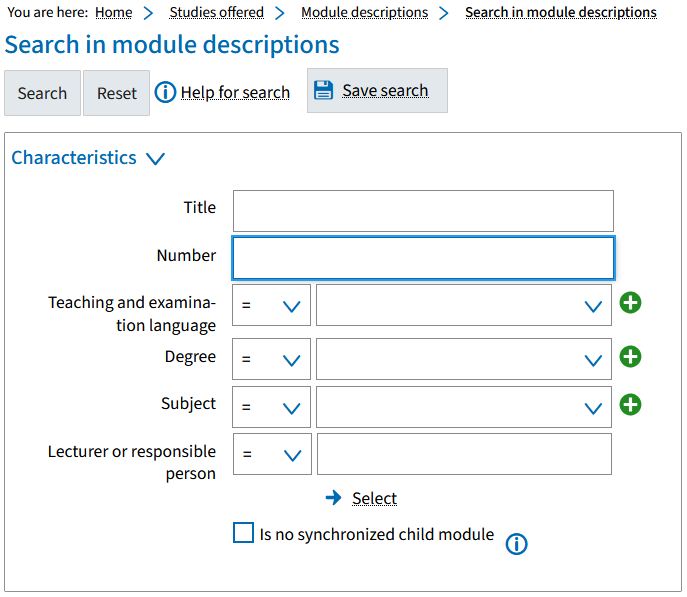Open operator dropdown for Teaching and examination language

271,305
